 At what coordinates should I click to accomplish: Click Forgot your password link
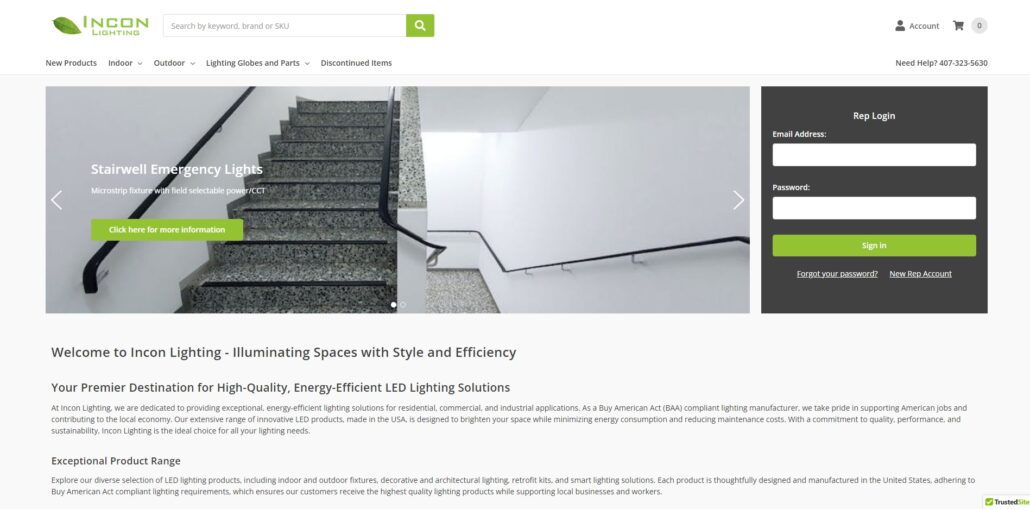(837, 274)
